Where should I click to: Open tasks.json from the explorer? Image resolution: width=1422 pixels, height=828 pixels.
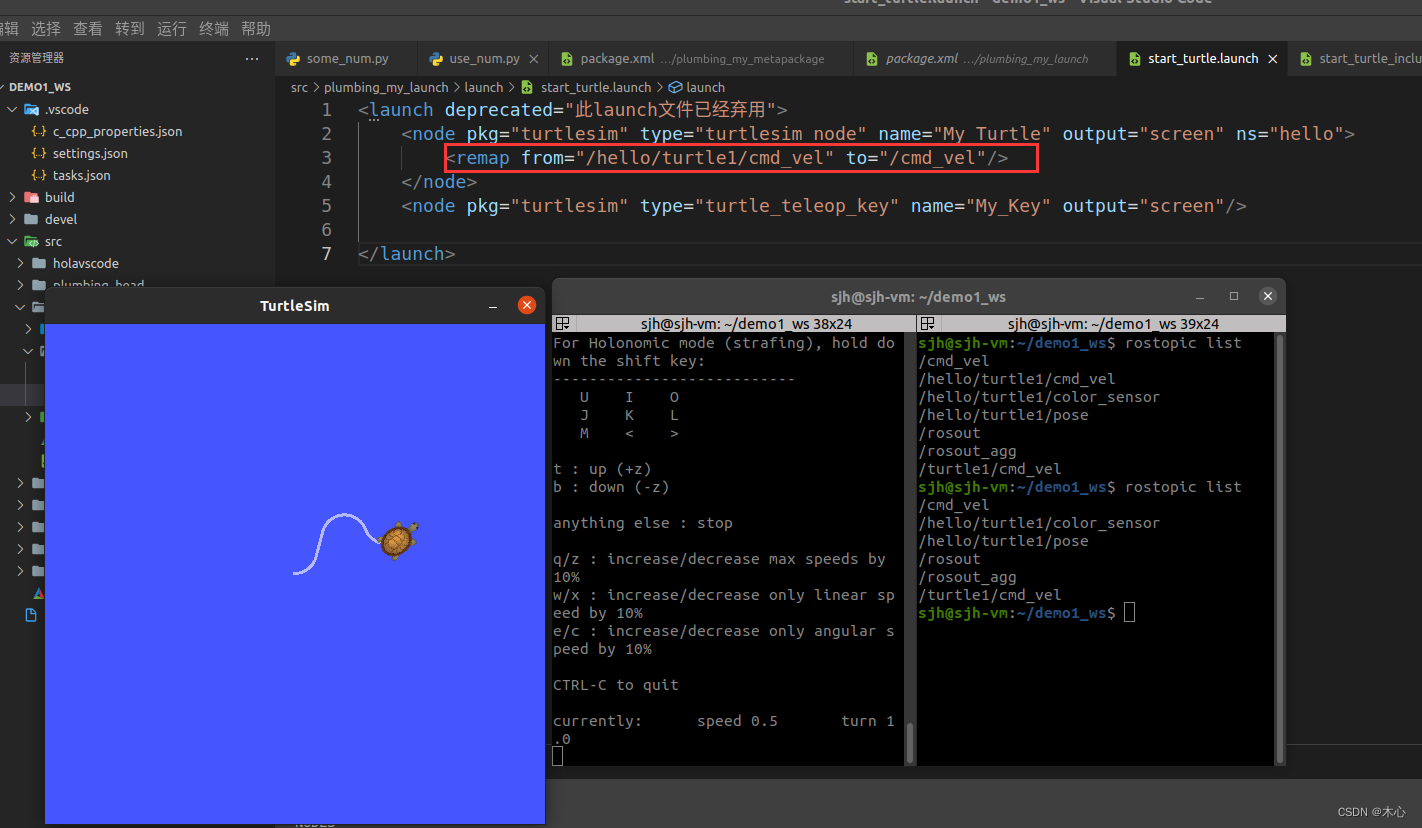point(81,176)
